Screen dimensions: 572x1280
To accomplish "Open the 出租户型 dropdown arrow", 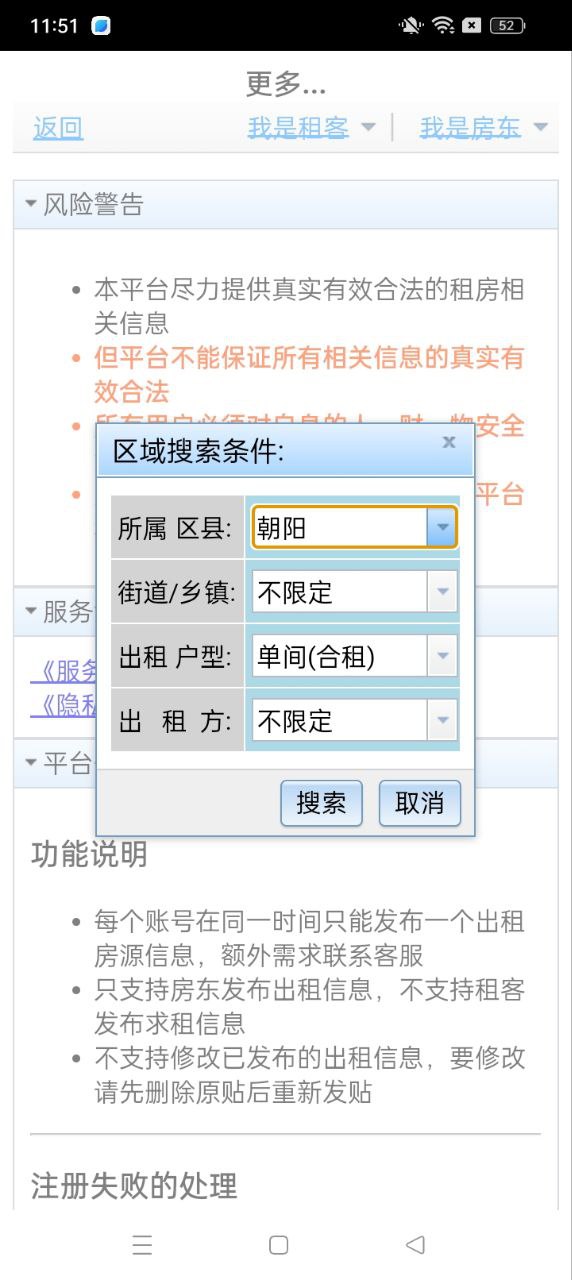I will (x=441, y=656).
